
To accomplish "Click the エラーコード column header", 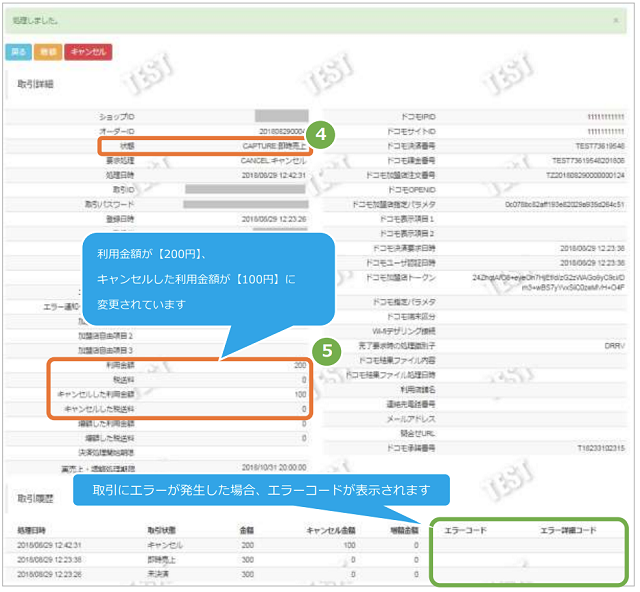I will click(464, 530).
